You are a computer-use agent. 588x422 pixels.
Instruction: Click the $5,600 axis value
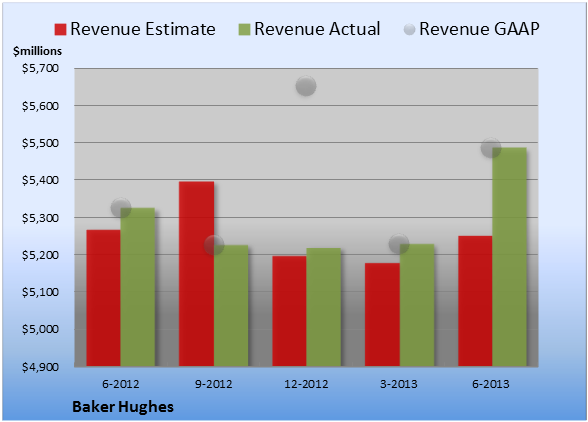40,106
